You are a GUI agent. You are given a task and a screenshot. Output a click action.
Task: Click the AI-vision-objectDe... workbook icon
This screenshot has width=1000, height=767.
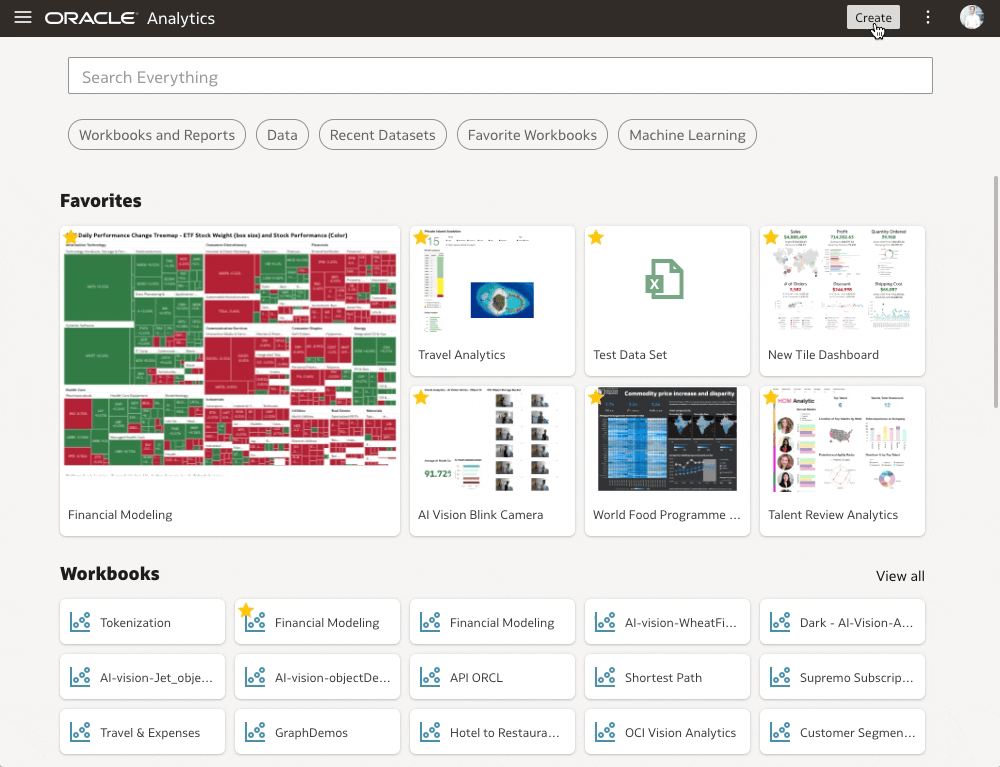[255, 676]
